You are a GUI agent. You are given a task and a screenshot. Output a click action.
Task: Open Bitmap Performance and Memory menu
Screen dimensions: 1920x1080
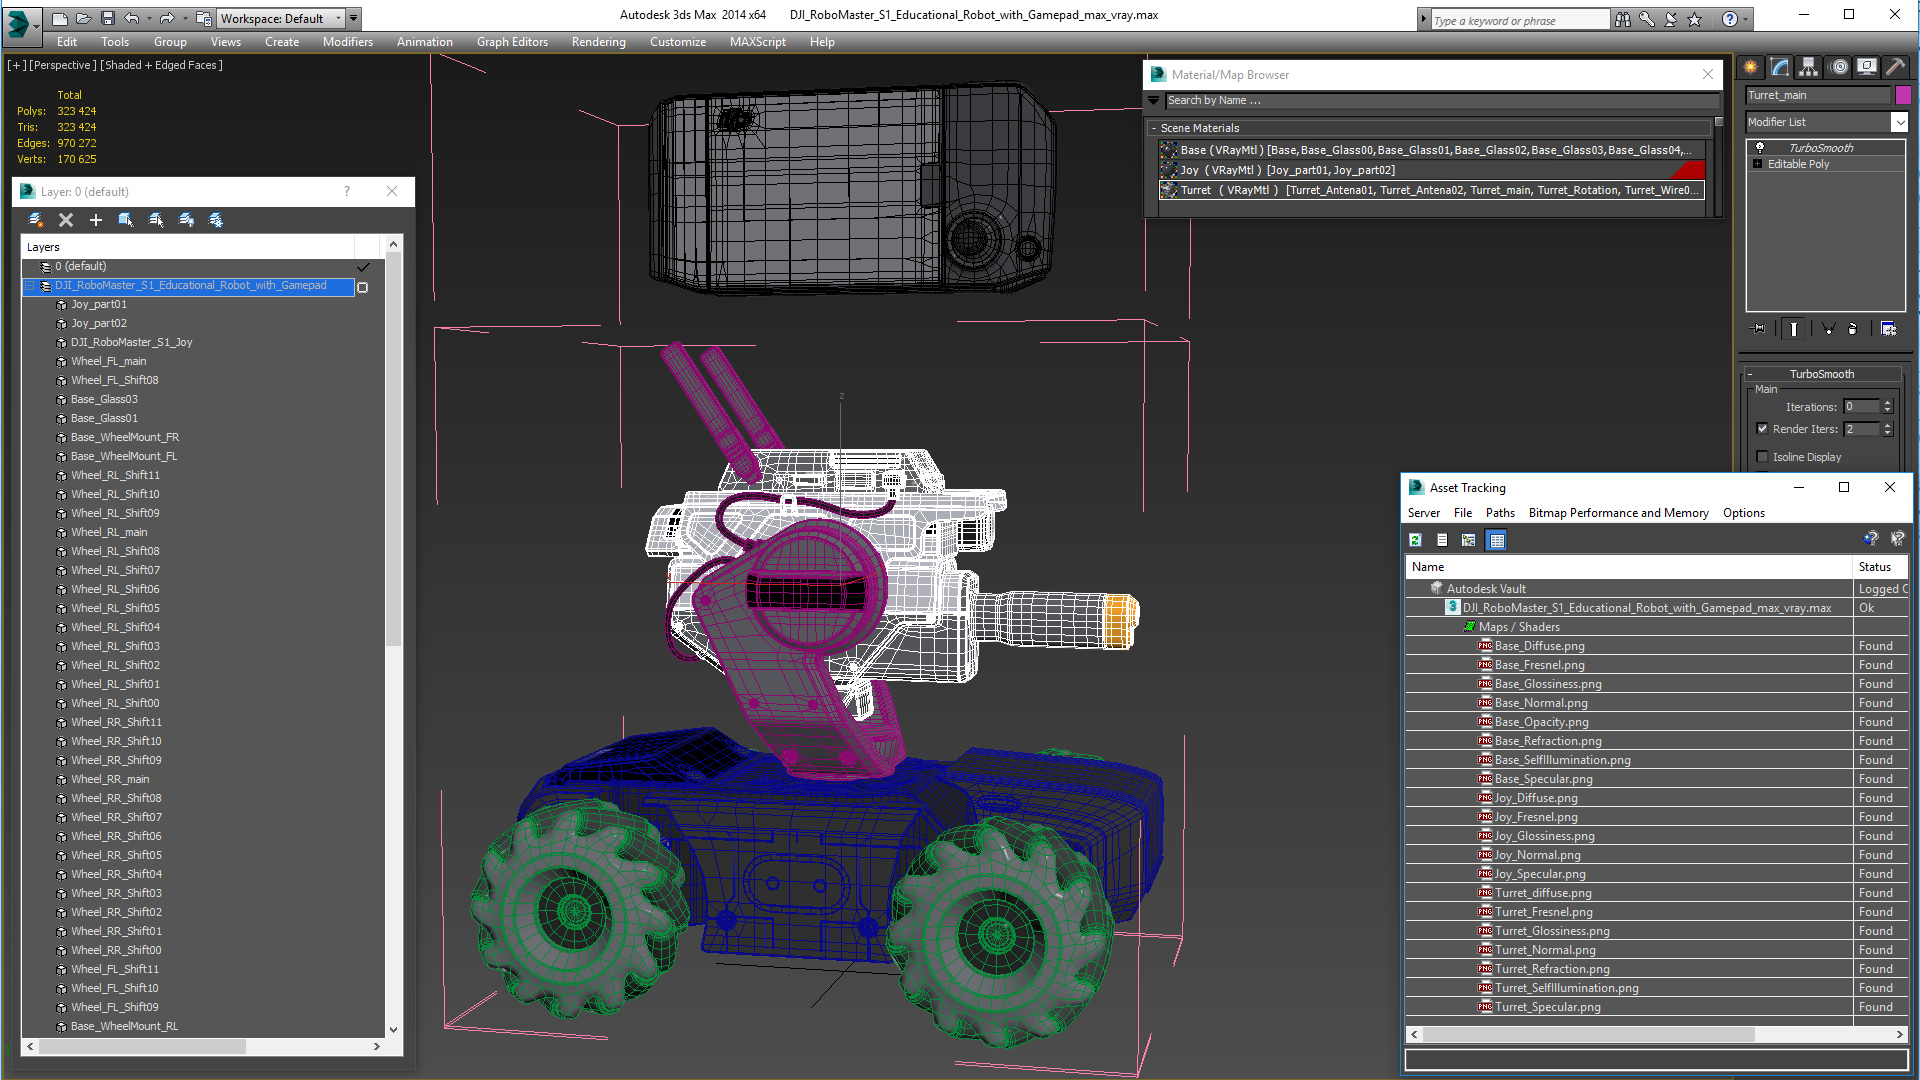1618,513
